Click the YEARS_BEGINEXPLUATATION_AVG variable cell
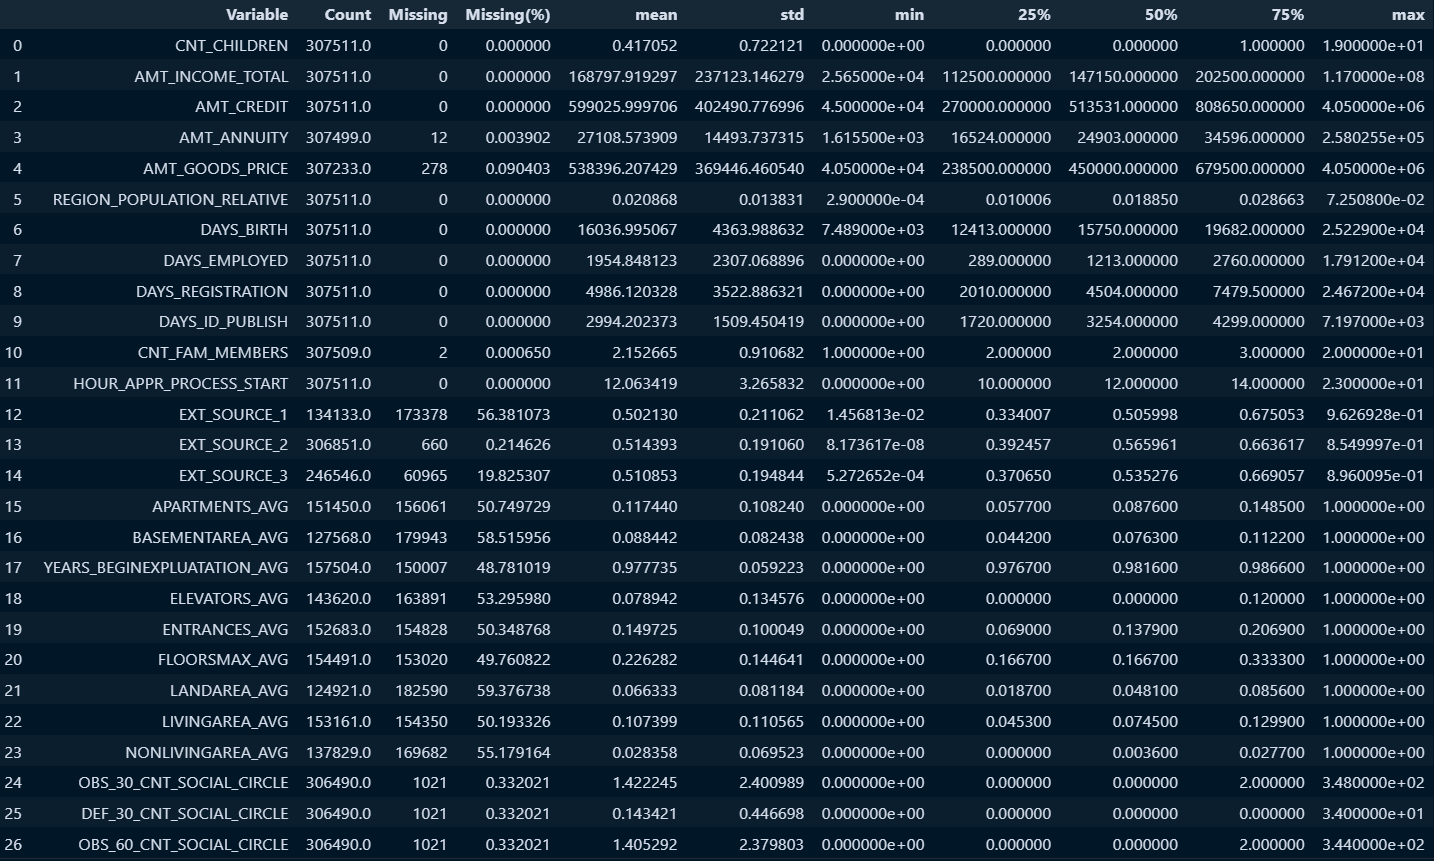This screenshot has width=1434, height=861. (165, 568)
